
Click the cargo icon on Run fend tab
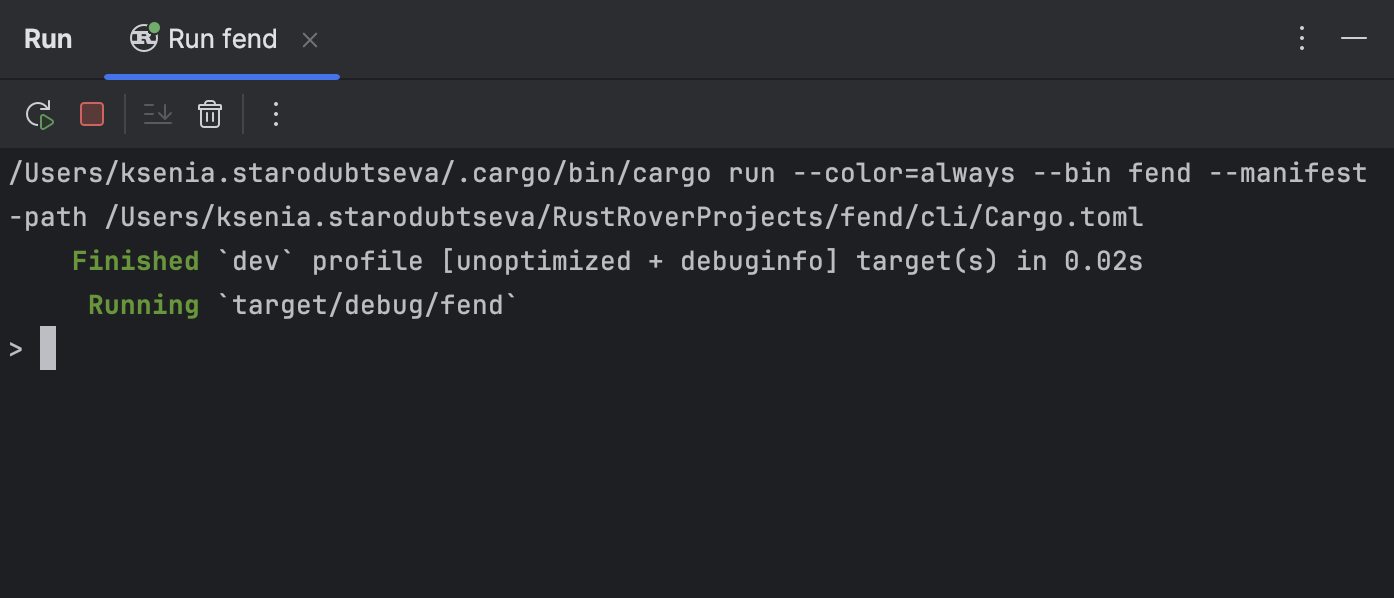(143, 39)
